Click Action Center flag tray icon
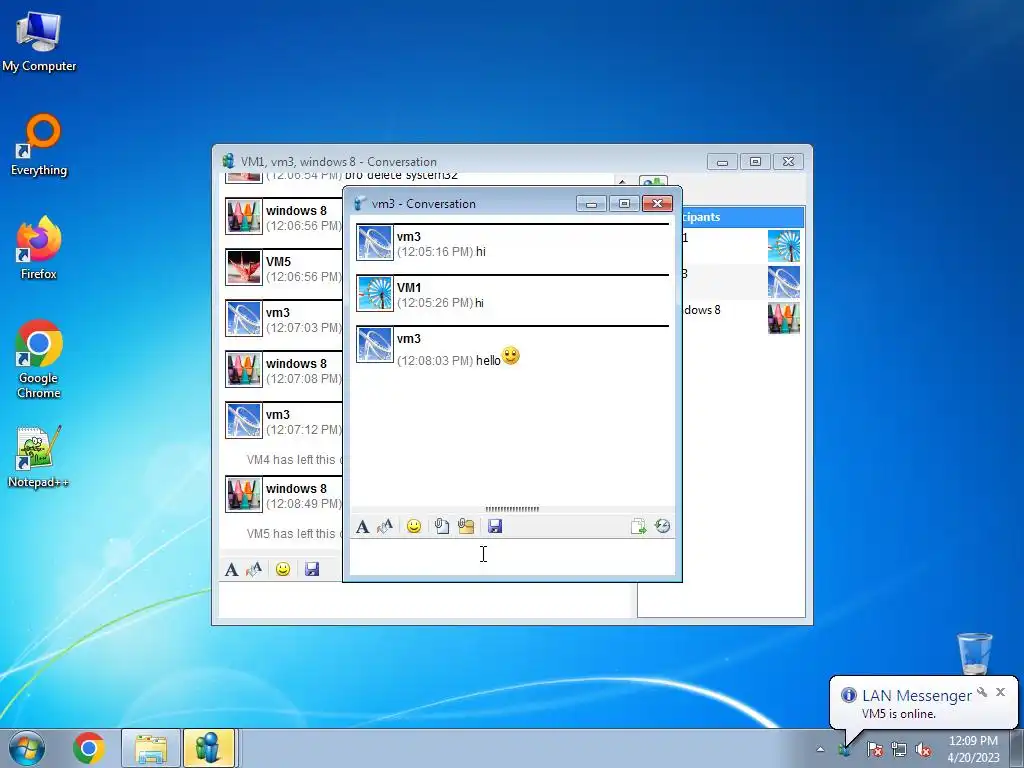 (874, 750)
